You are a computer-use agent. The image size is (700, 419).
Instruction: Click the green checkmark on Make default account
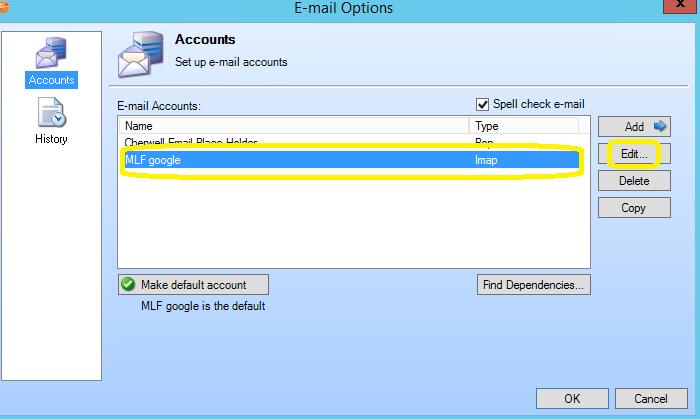tap(128, 284)
